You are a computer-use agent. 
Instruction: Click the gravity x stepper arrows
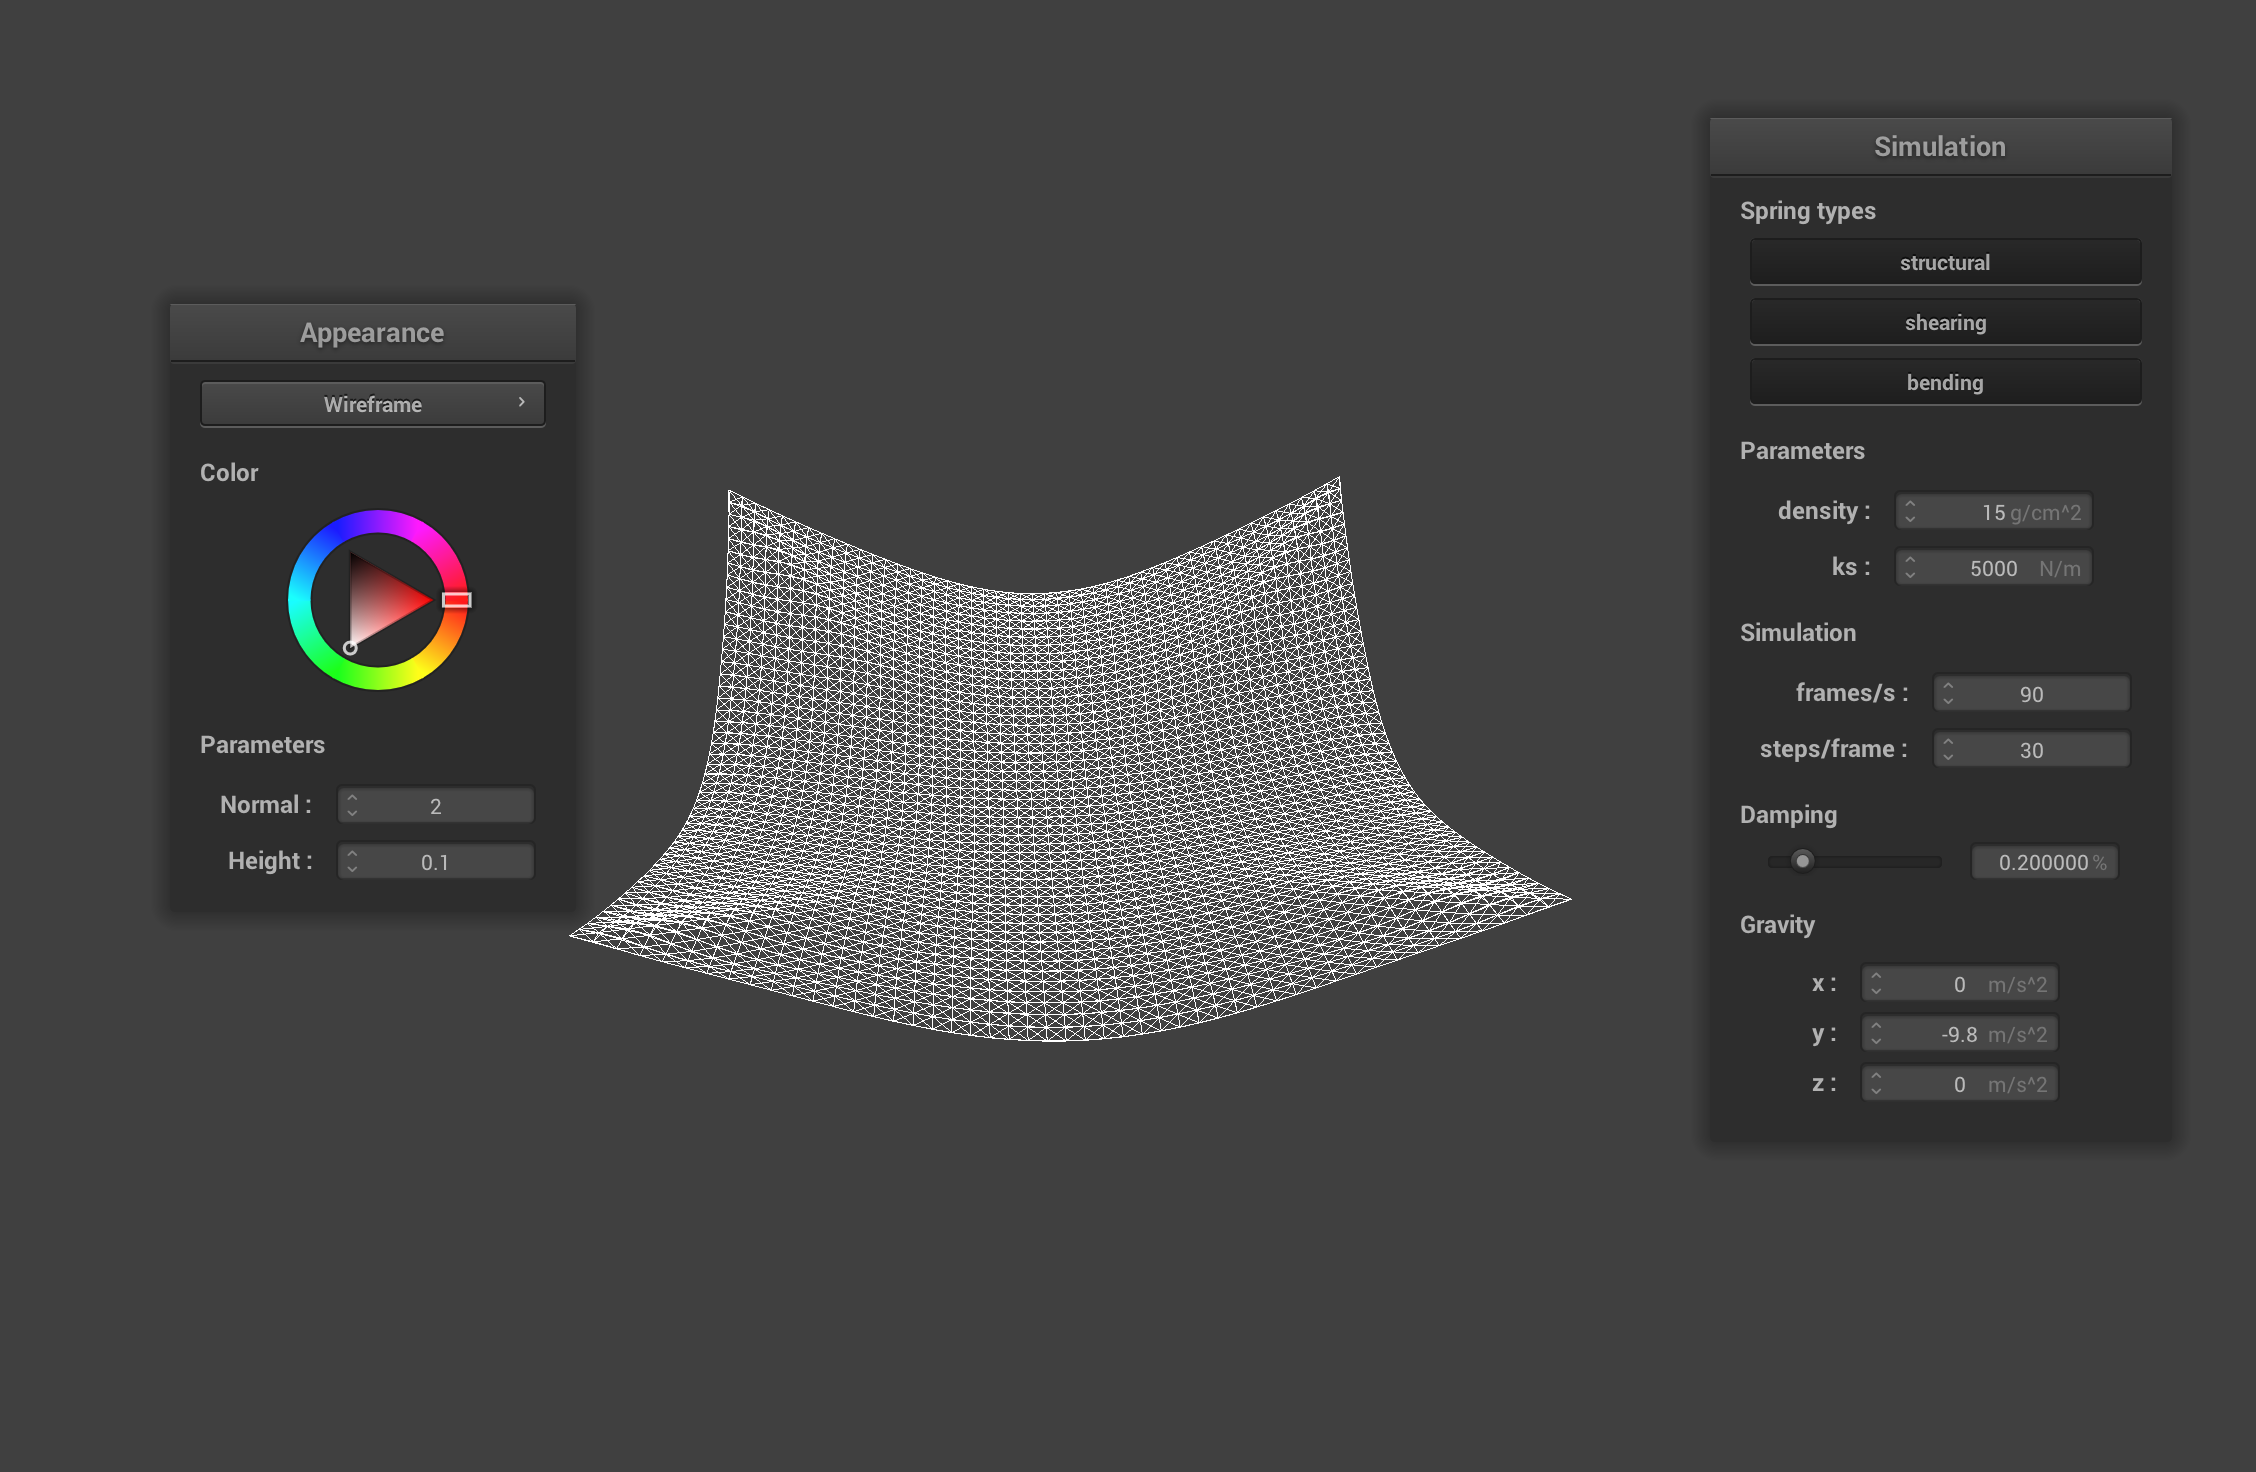point(1876,984)
